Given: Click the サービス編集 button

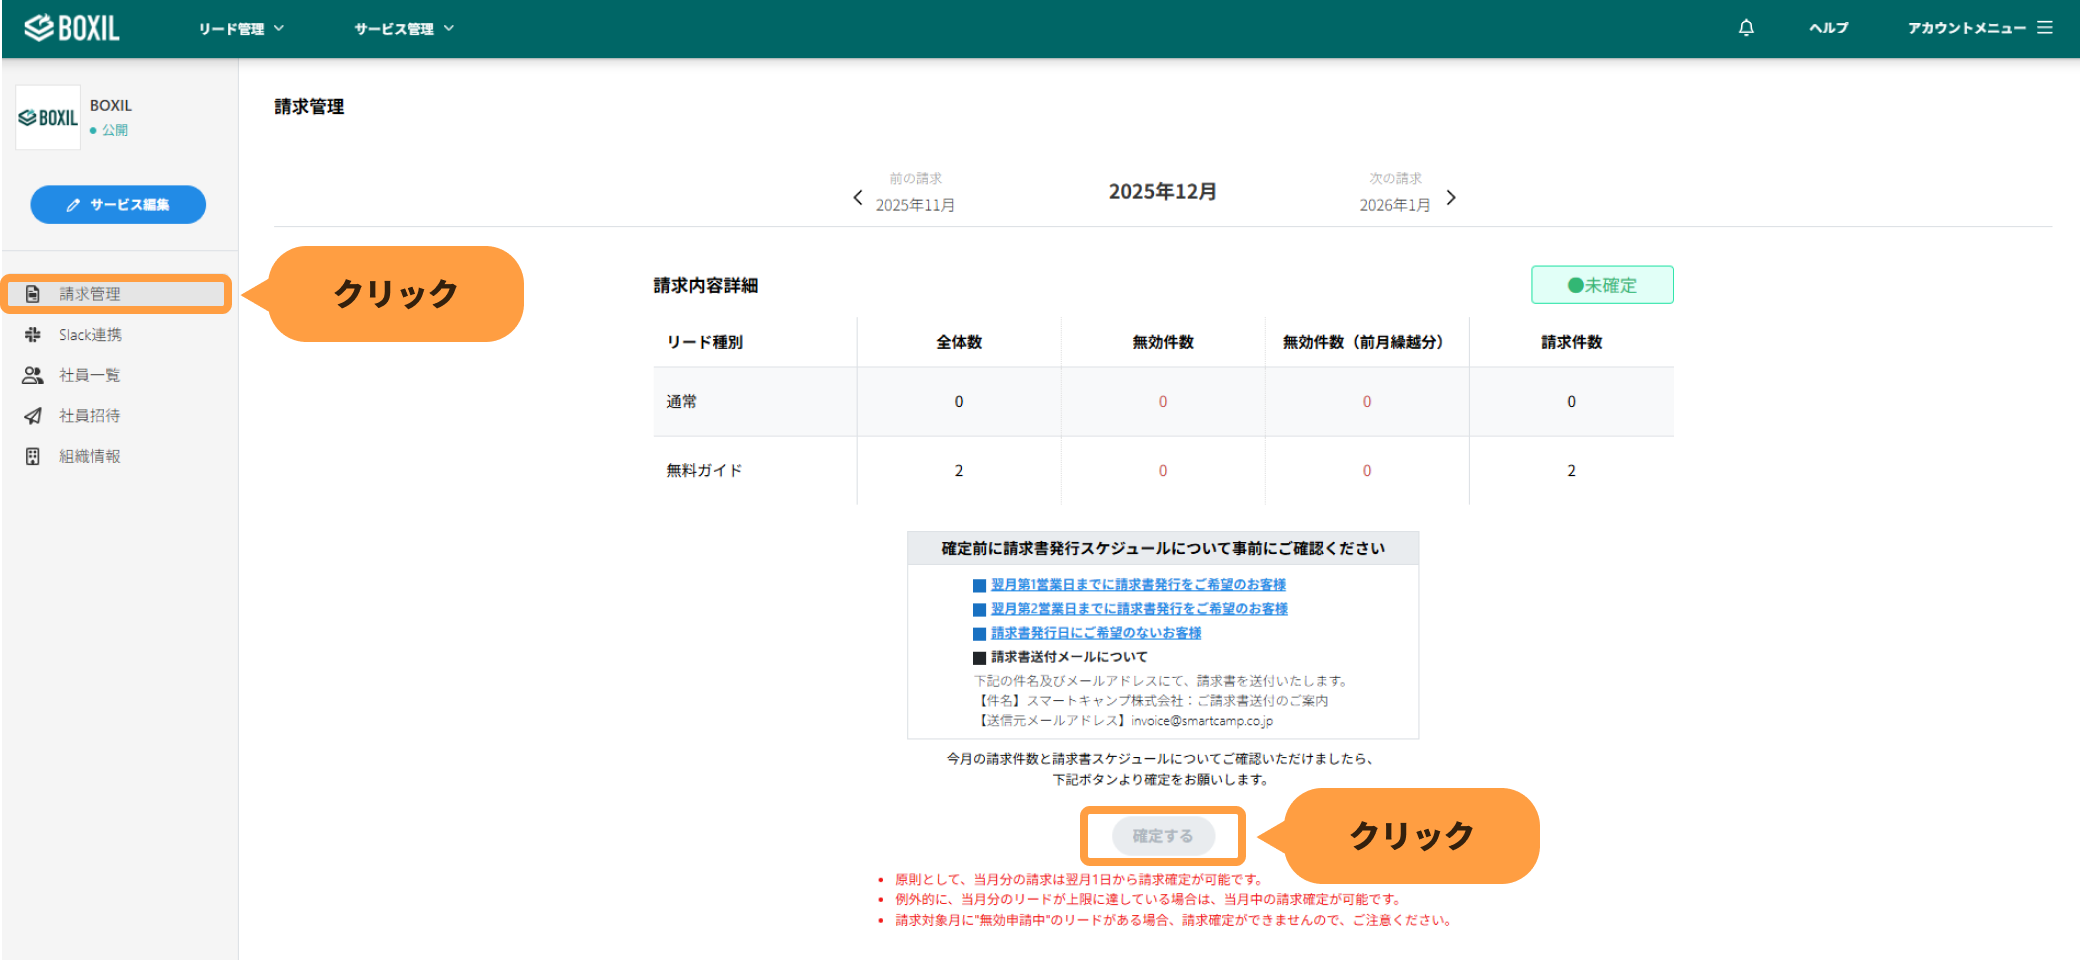Looking at the screenshot, I should click(x=117, y=204).
